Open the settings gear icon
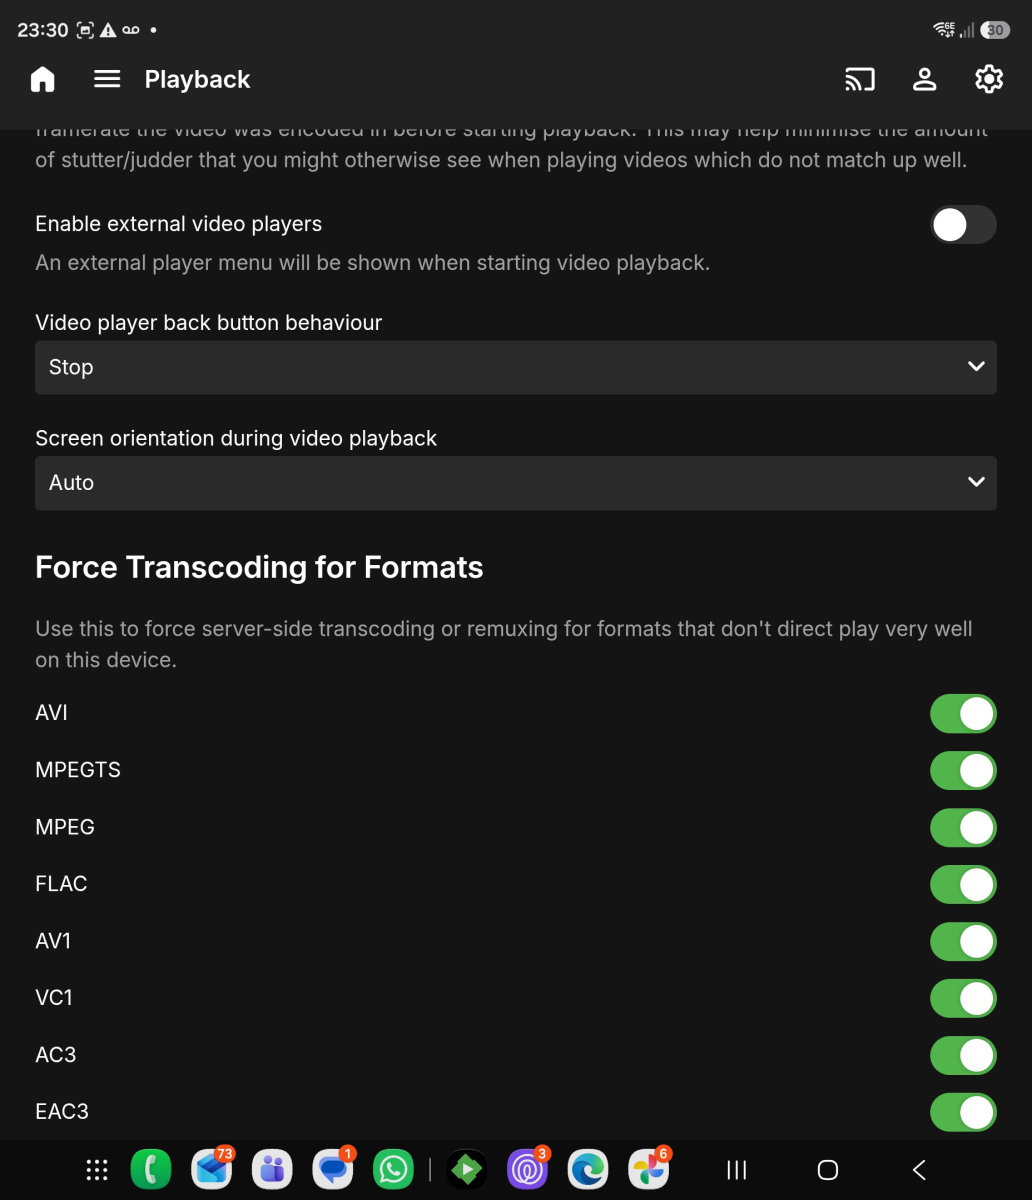 pos(989,80)
